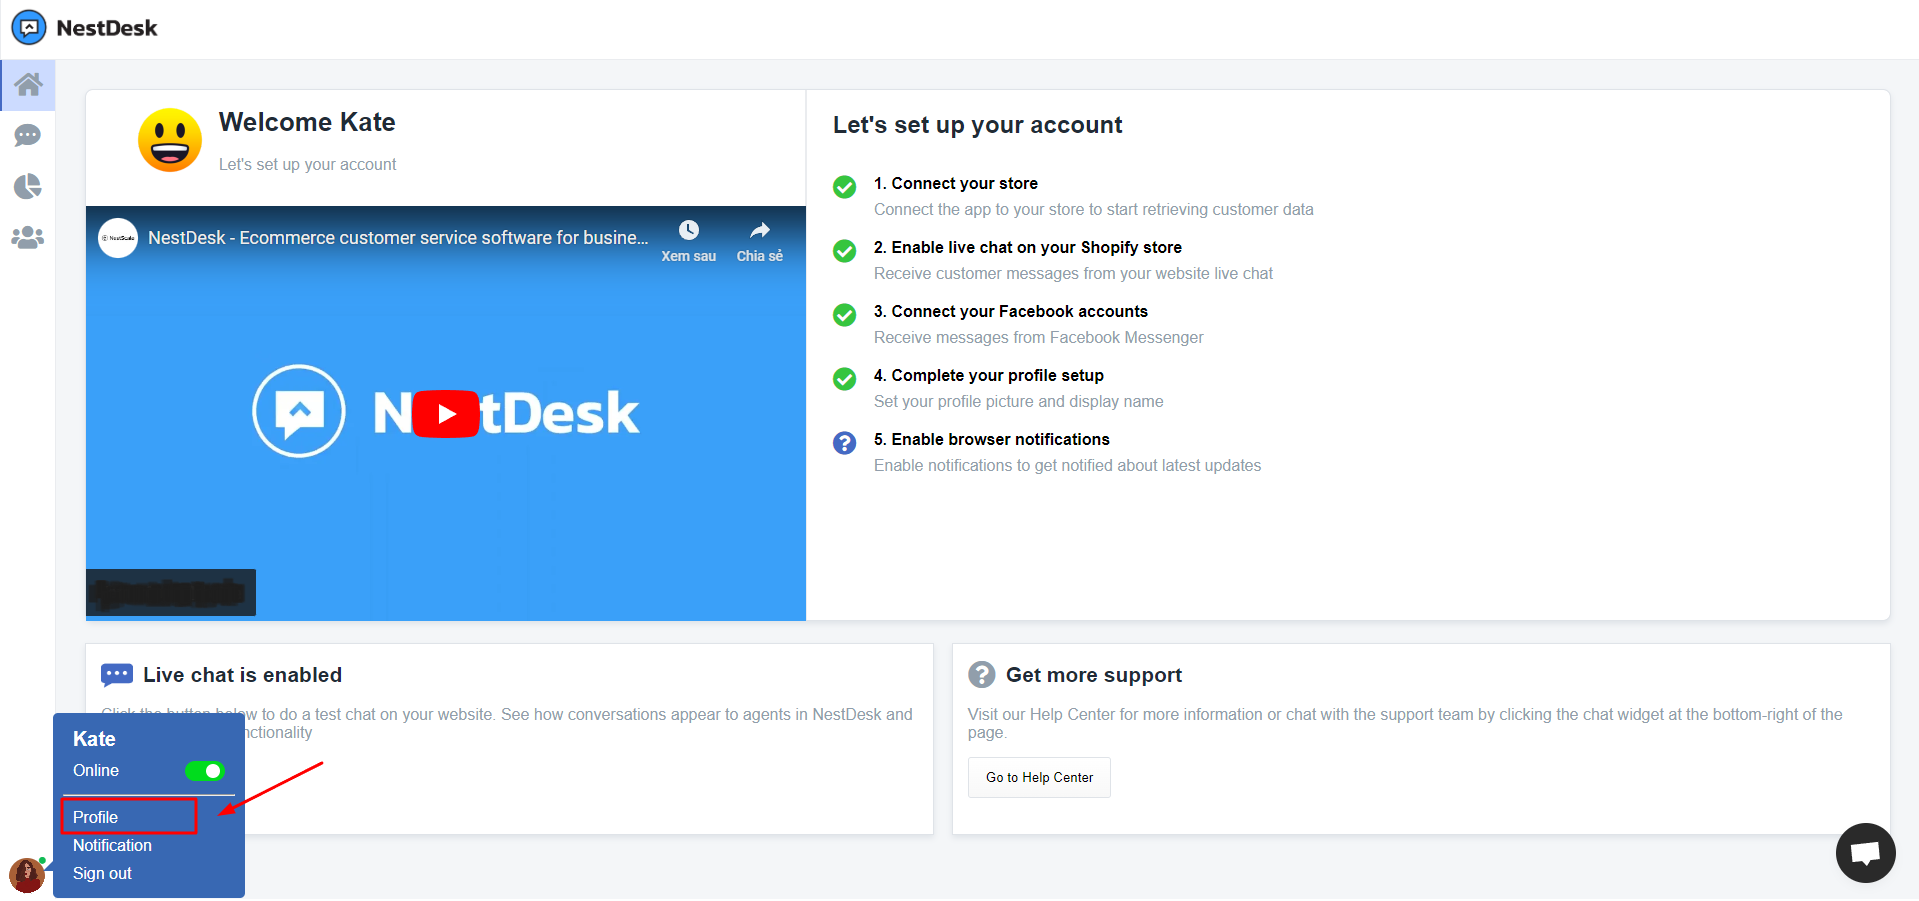Open the Conversations chat bubble sidebar icon
This screenshot has height=901, width=1919.
tap(28, 135)
